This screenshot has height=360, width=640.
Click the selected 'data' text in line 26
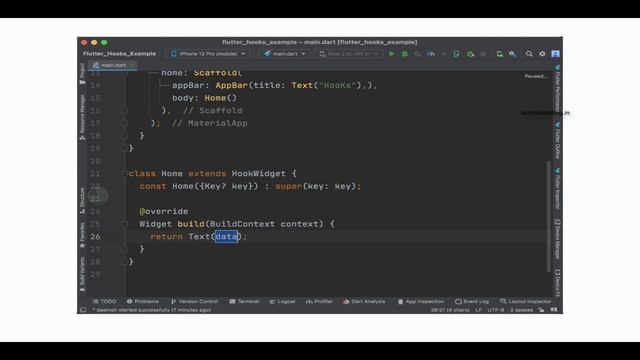coord(226,237)
